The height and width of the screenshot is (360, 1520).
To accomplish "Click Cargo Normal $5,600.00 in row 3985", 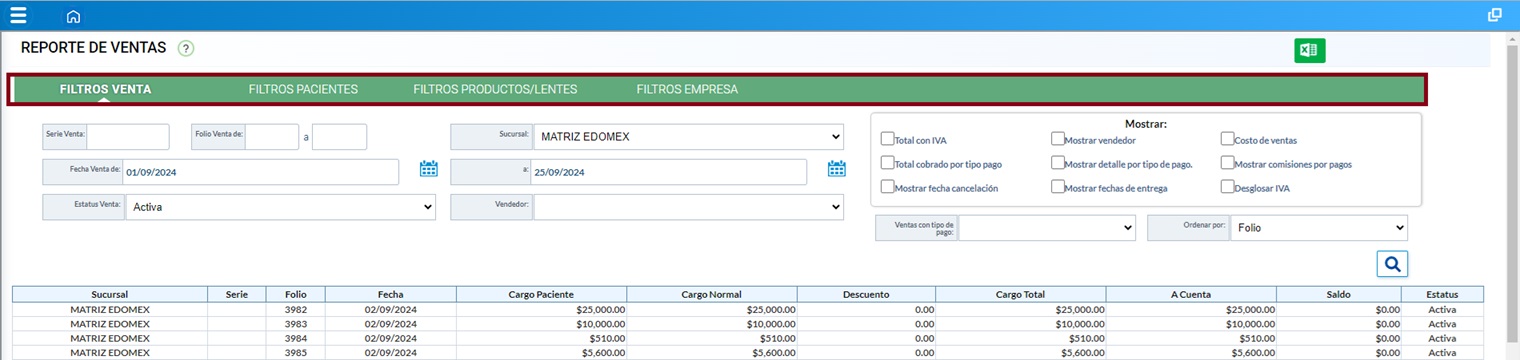I will (713, 352).
